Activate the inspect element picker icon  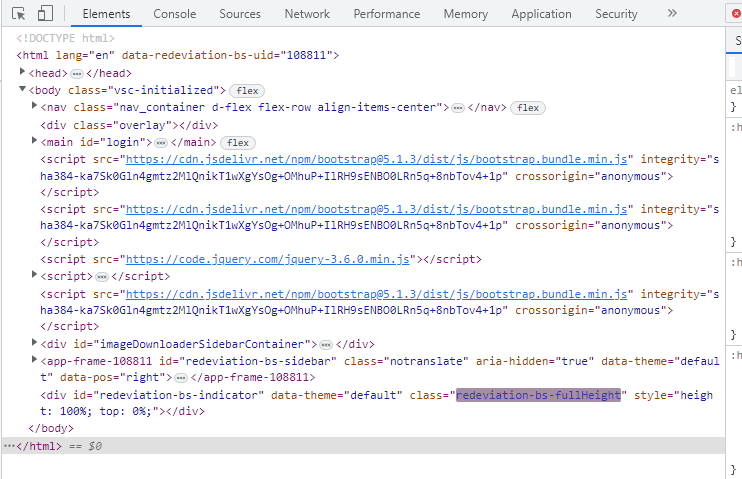click(18, 14)
